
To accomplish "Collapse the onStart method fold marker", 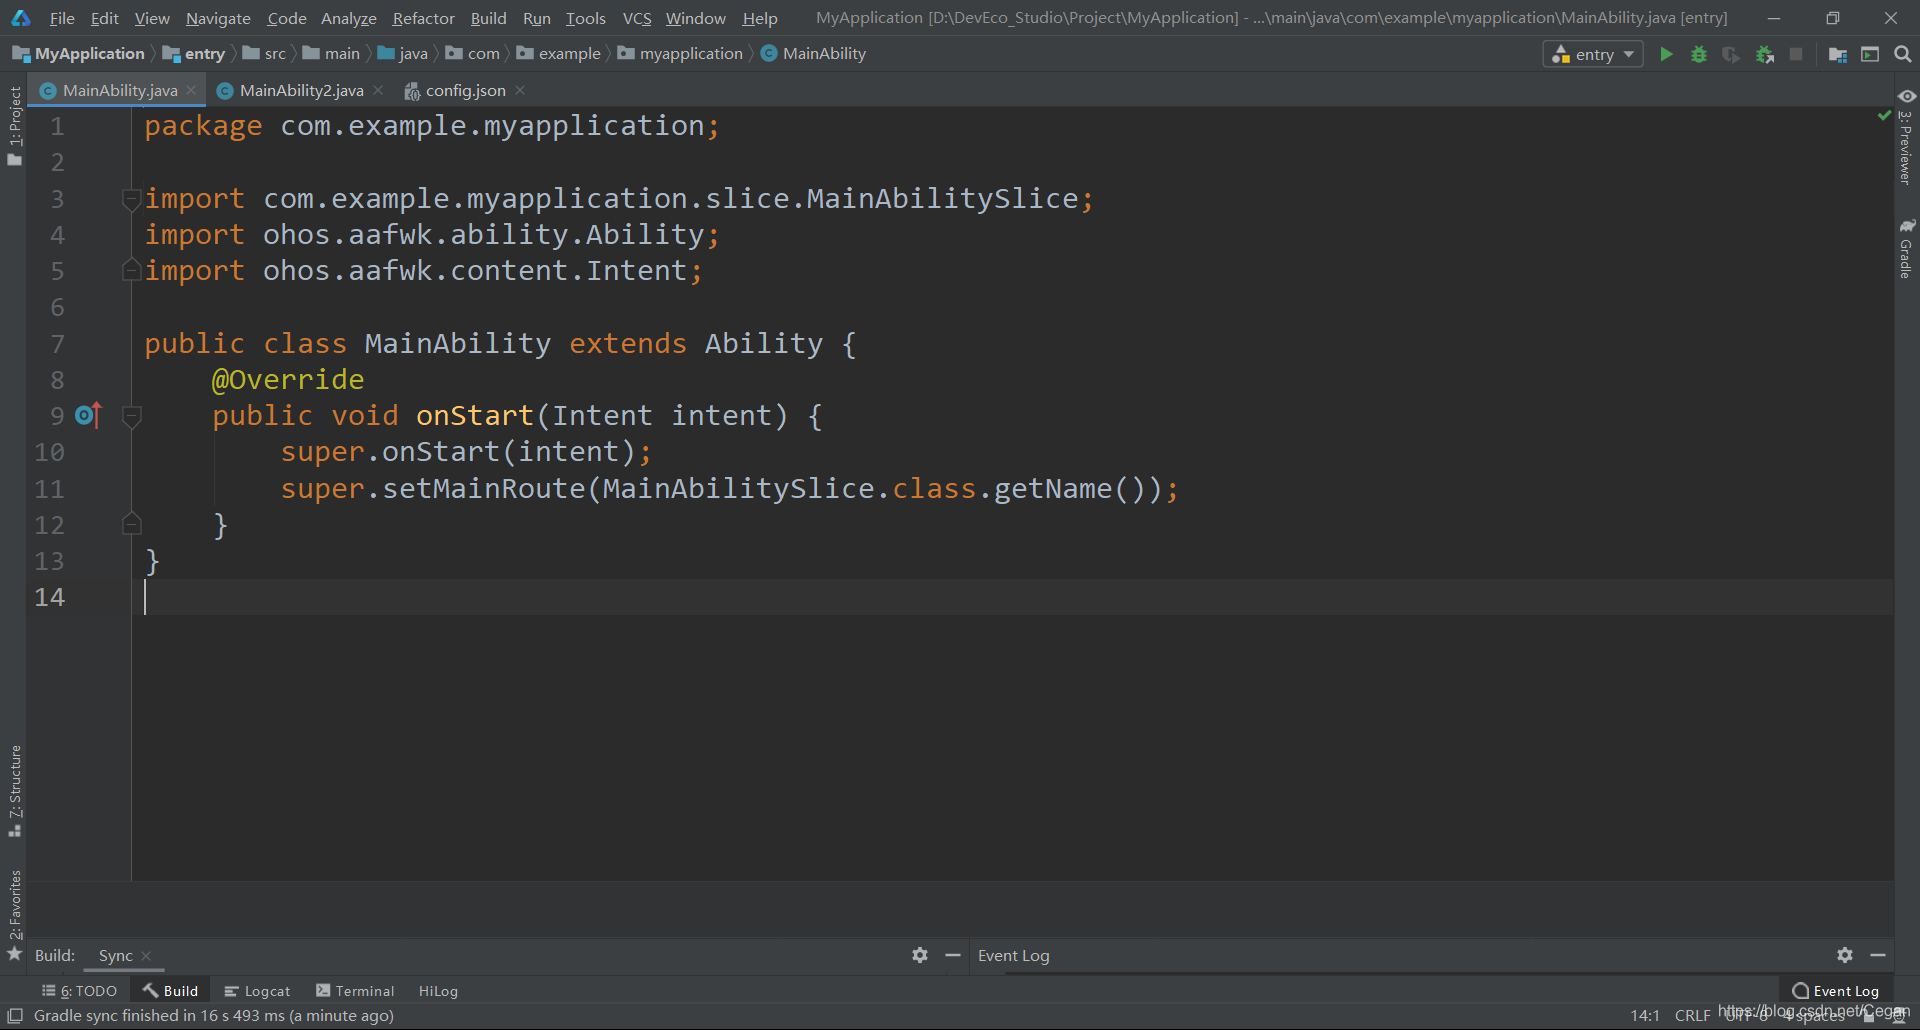I will tap(131, 415).
